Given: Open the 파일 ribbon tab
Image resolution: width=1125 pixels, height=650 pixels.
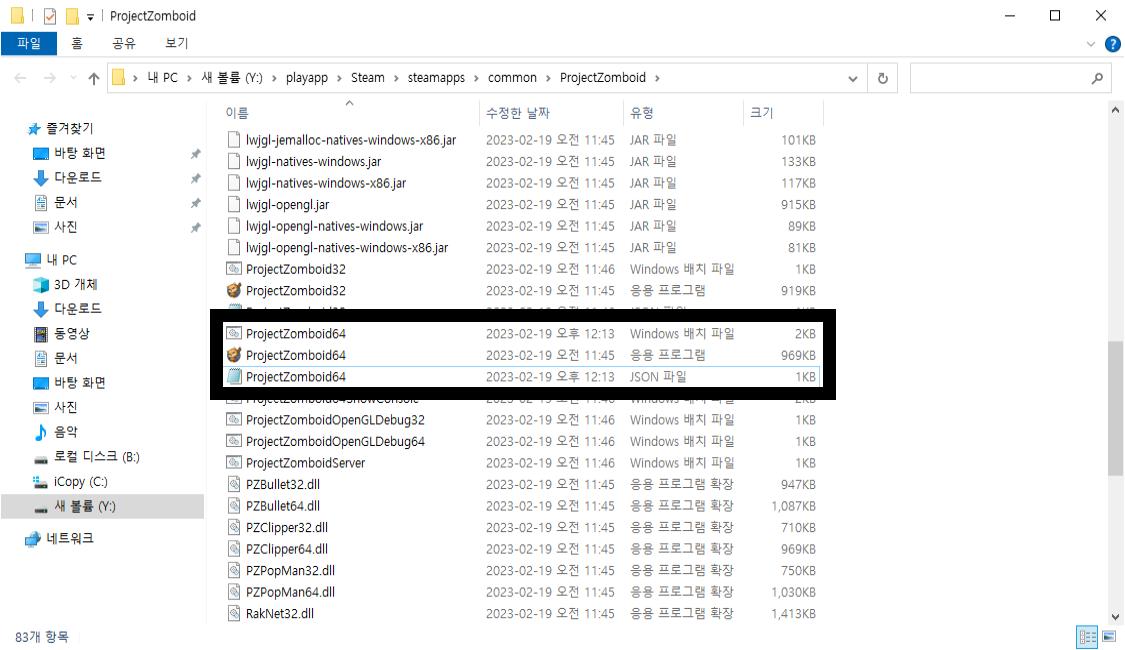Looking at the screenshot, I should [29, 43].
